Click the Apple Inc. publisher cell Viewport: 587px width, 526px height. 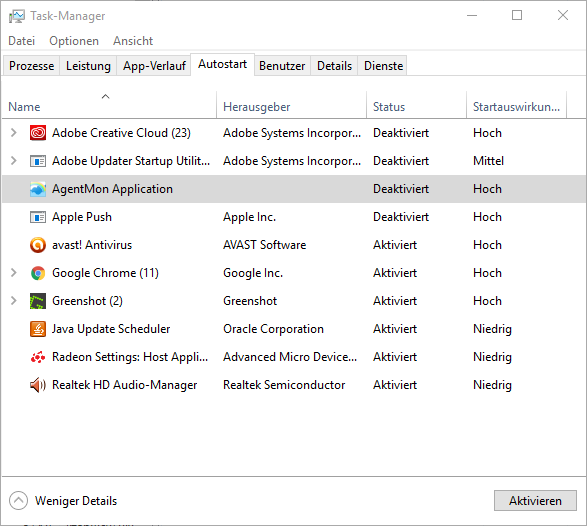[249, 217]
